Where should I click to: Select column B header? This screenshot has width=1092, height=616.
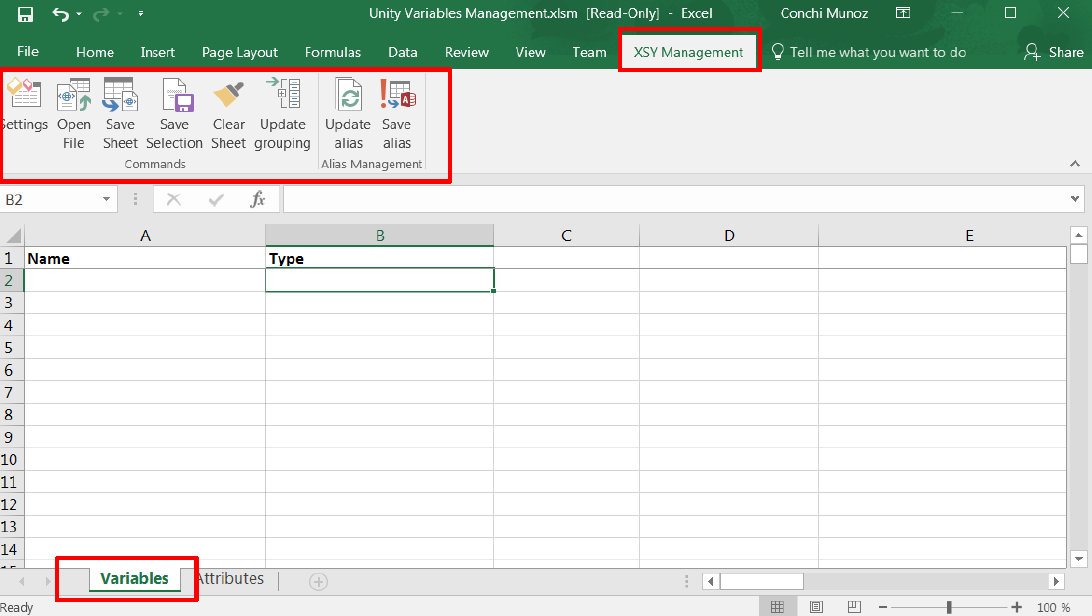pos(380,235)
